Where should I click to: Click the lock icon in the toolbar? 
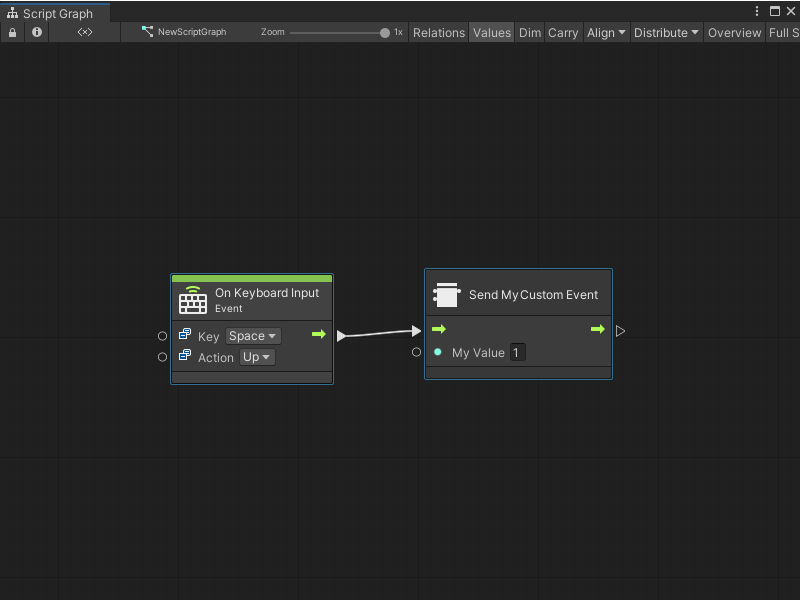pos(12,32)
